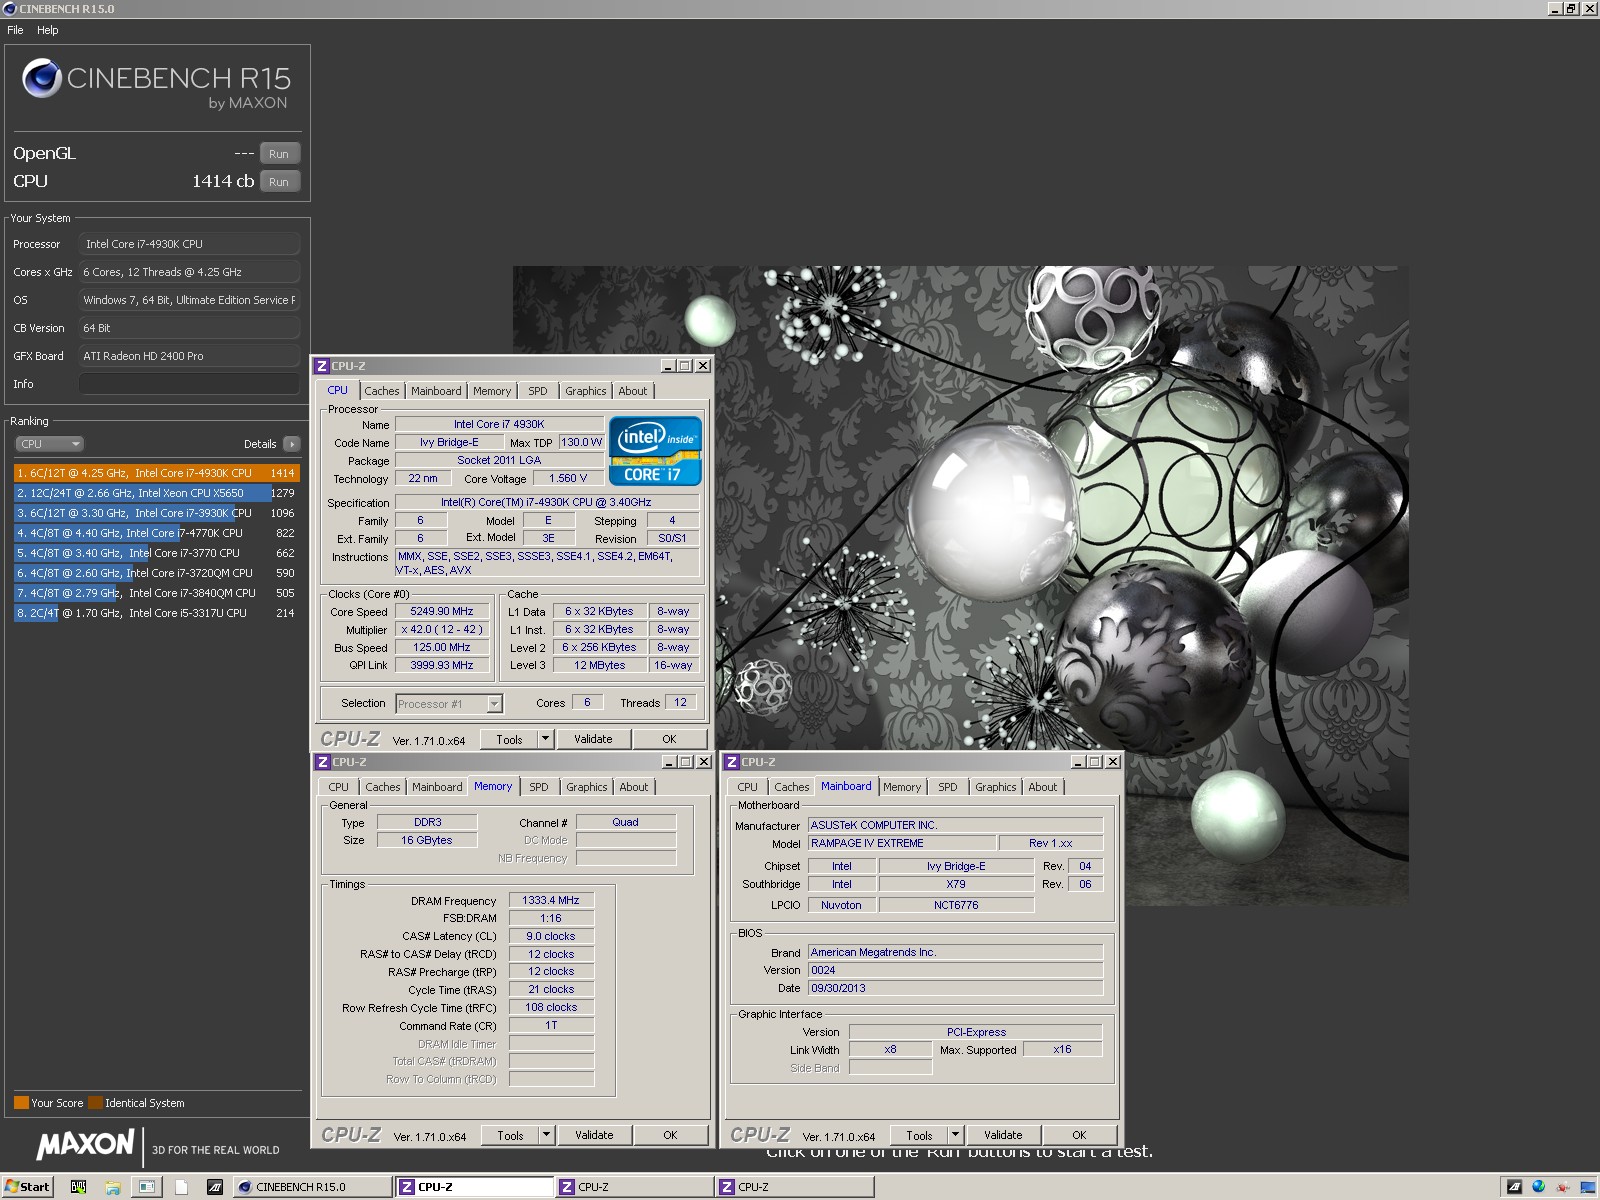Click the Cinebench R15 logo sphere icon
The height and width of the screenshot is (1200, 1600).
pos(42,78)
